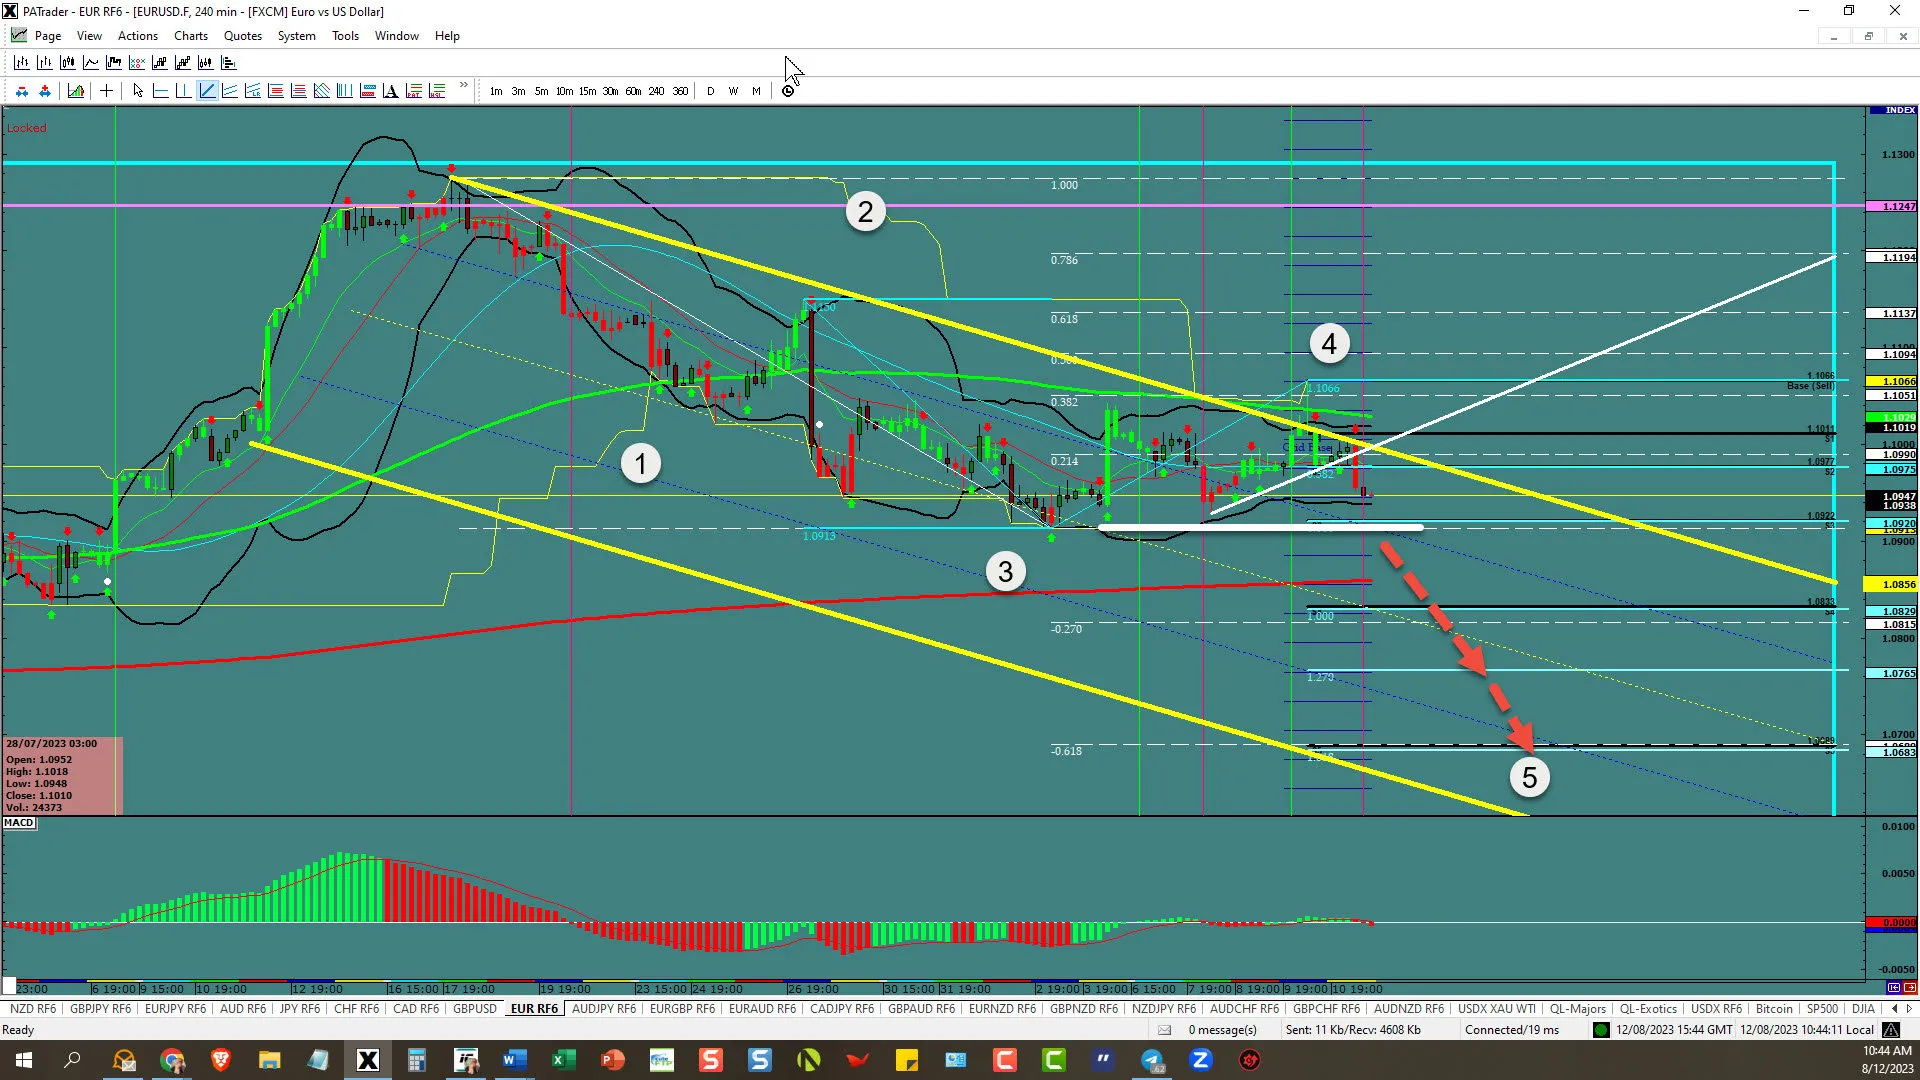The height and width of the screenshot is (1080, 1920).
Task: Open messages envelope icon in status bar
Action: coord(1164,1030)
